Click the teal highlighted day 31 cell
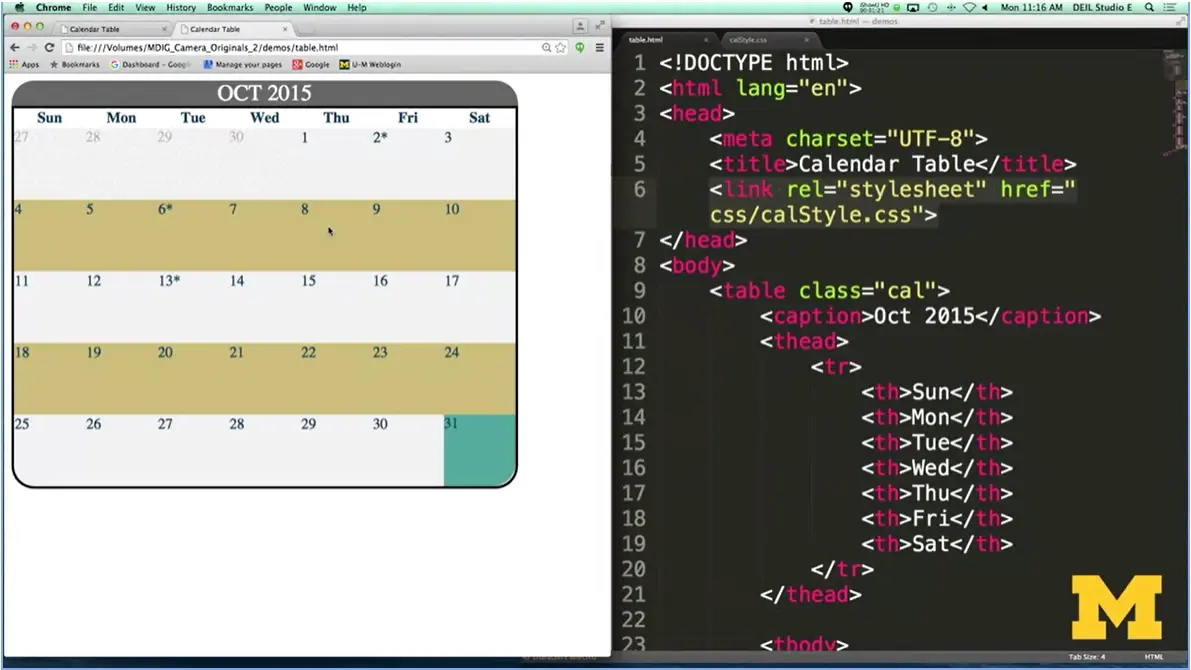 (x=479, y=448)
